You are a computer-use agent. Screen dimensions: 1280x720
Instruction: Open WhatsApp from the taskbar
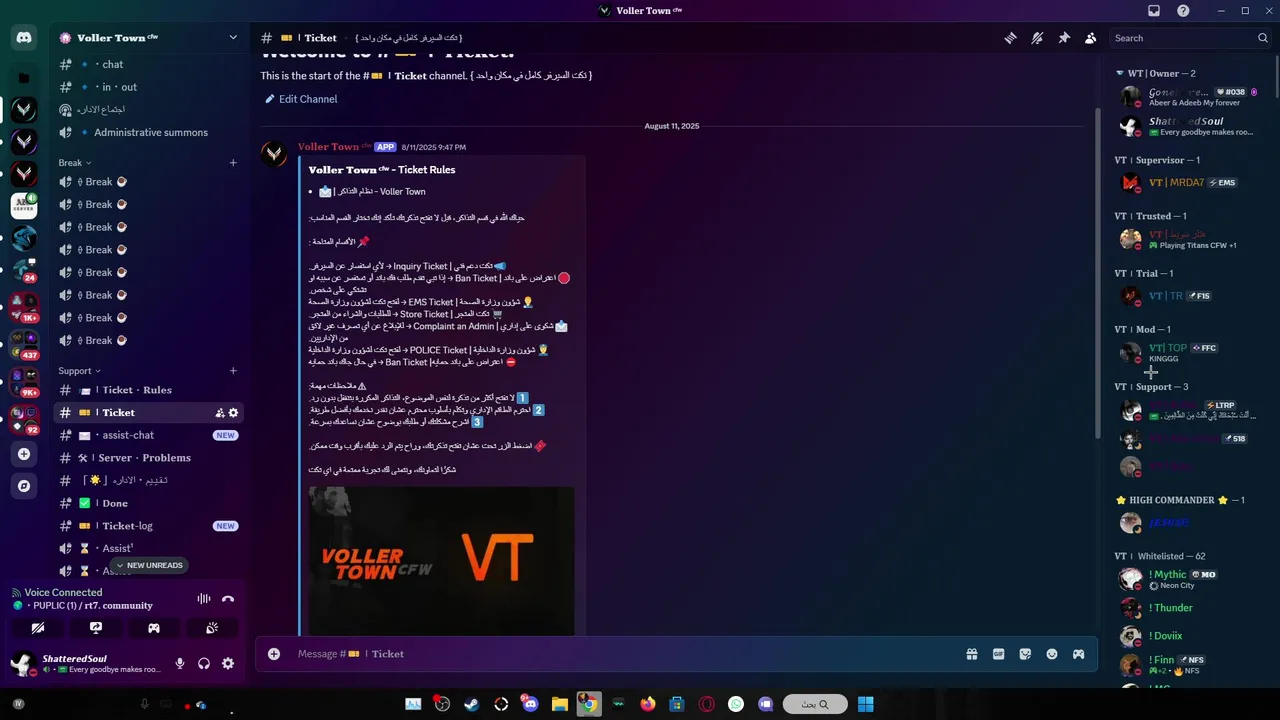736,704
